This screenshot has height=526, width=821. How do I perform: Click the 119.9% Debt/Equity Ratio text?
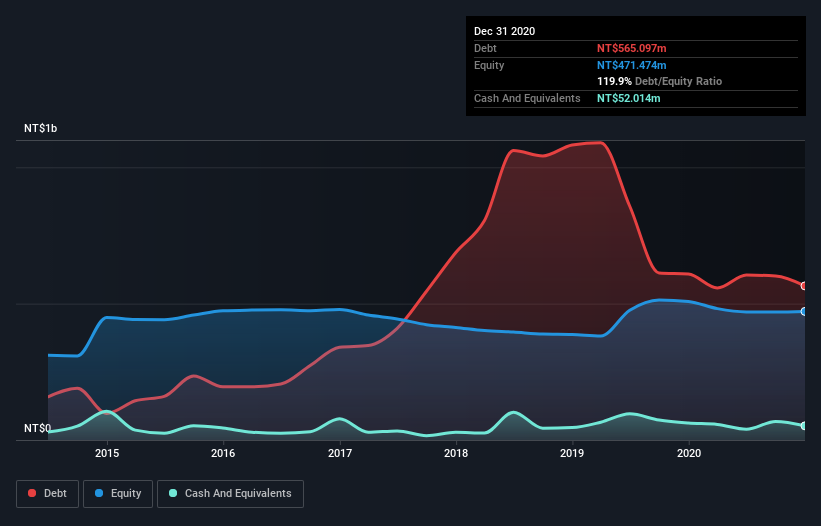coord(659,82)
